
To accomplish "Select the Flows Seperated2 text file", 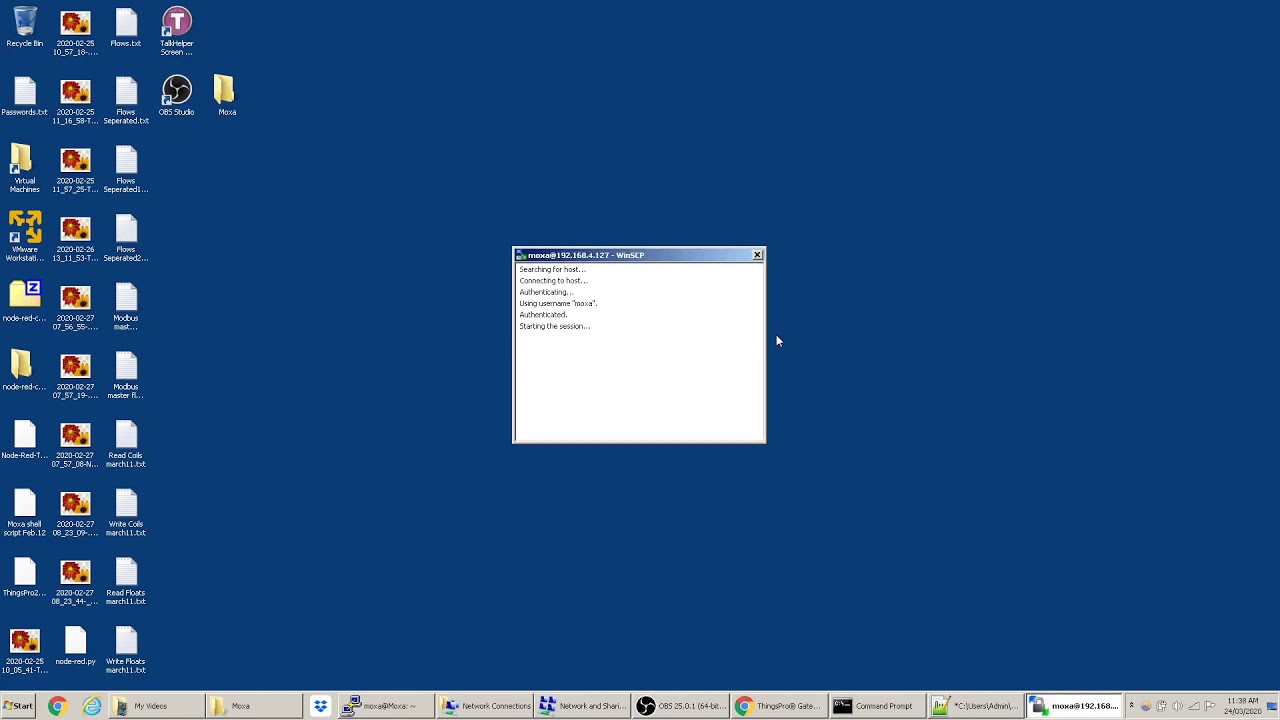I will [126, 238].
